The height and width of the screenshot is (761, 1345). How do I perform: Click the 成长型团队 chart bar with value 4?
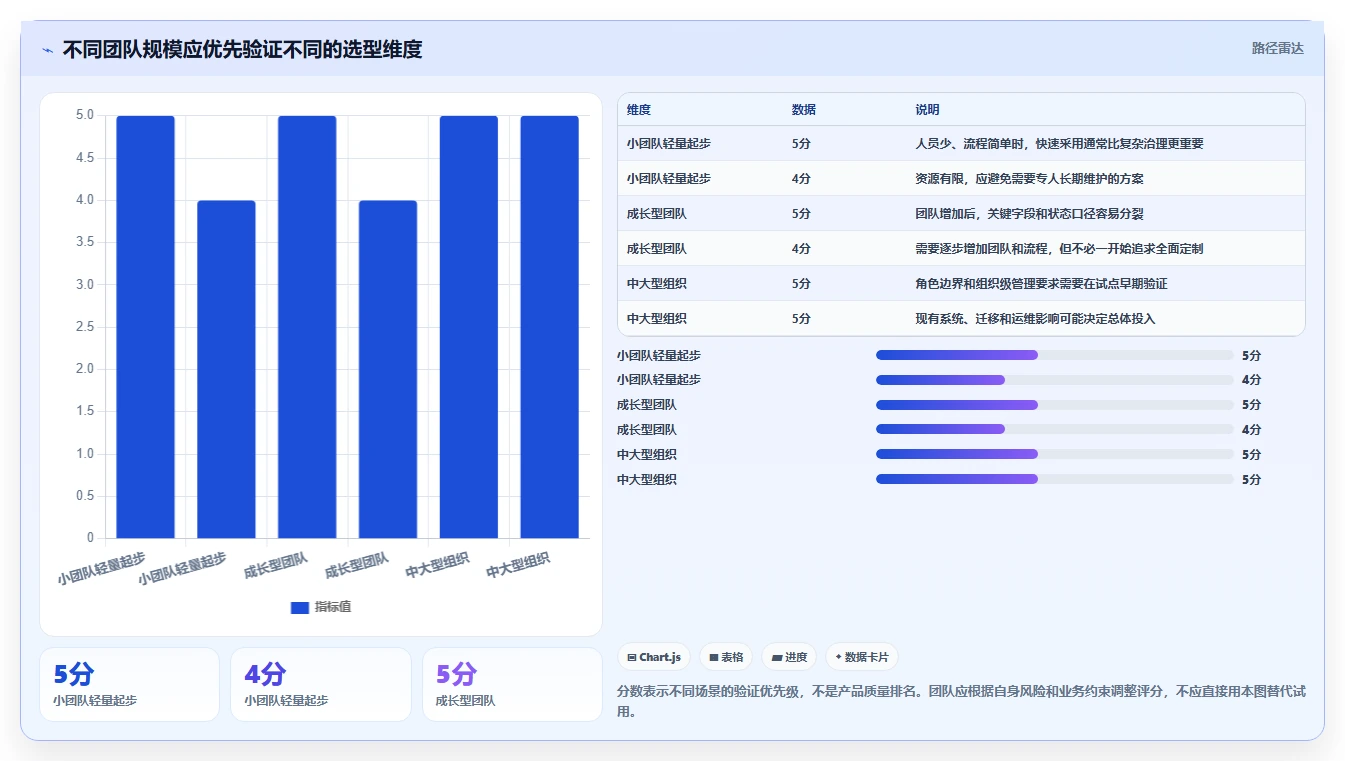click(x=388, y=369)
